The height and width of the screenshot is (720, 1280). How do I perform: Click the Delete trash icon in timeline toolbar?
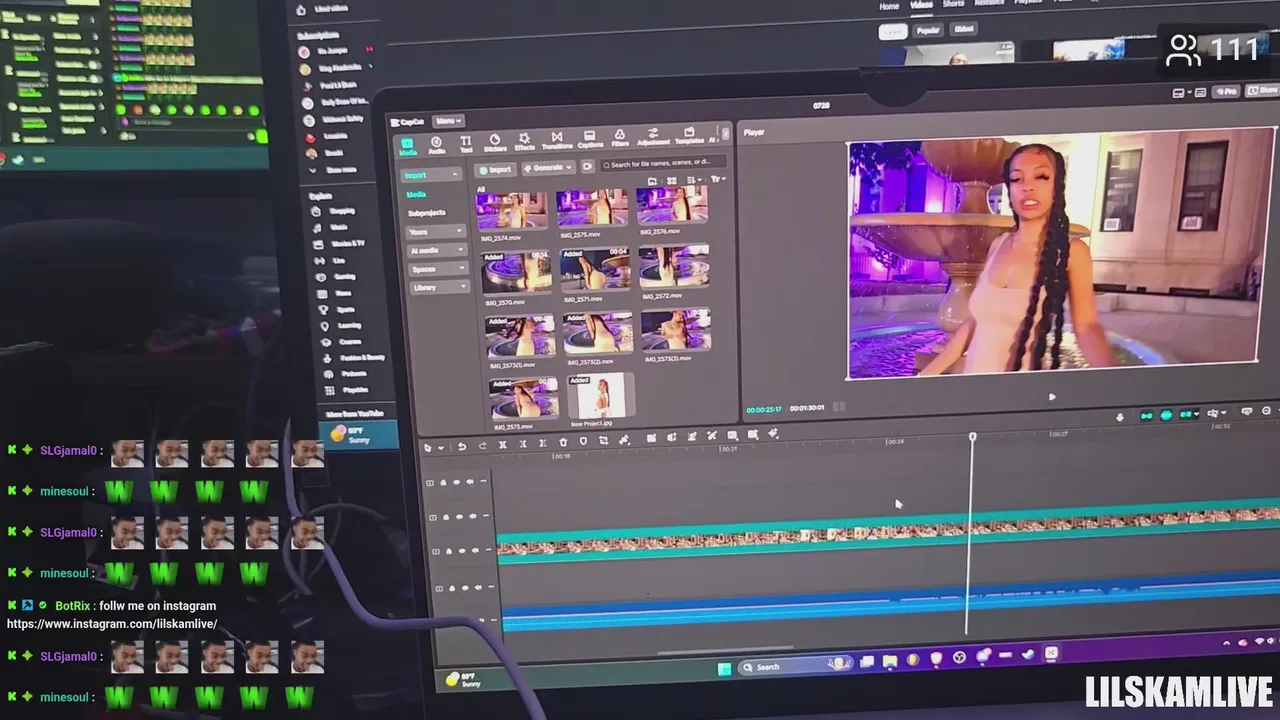tap(563, 442)
